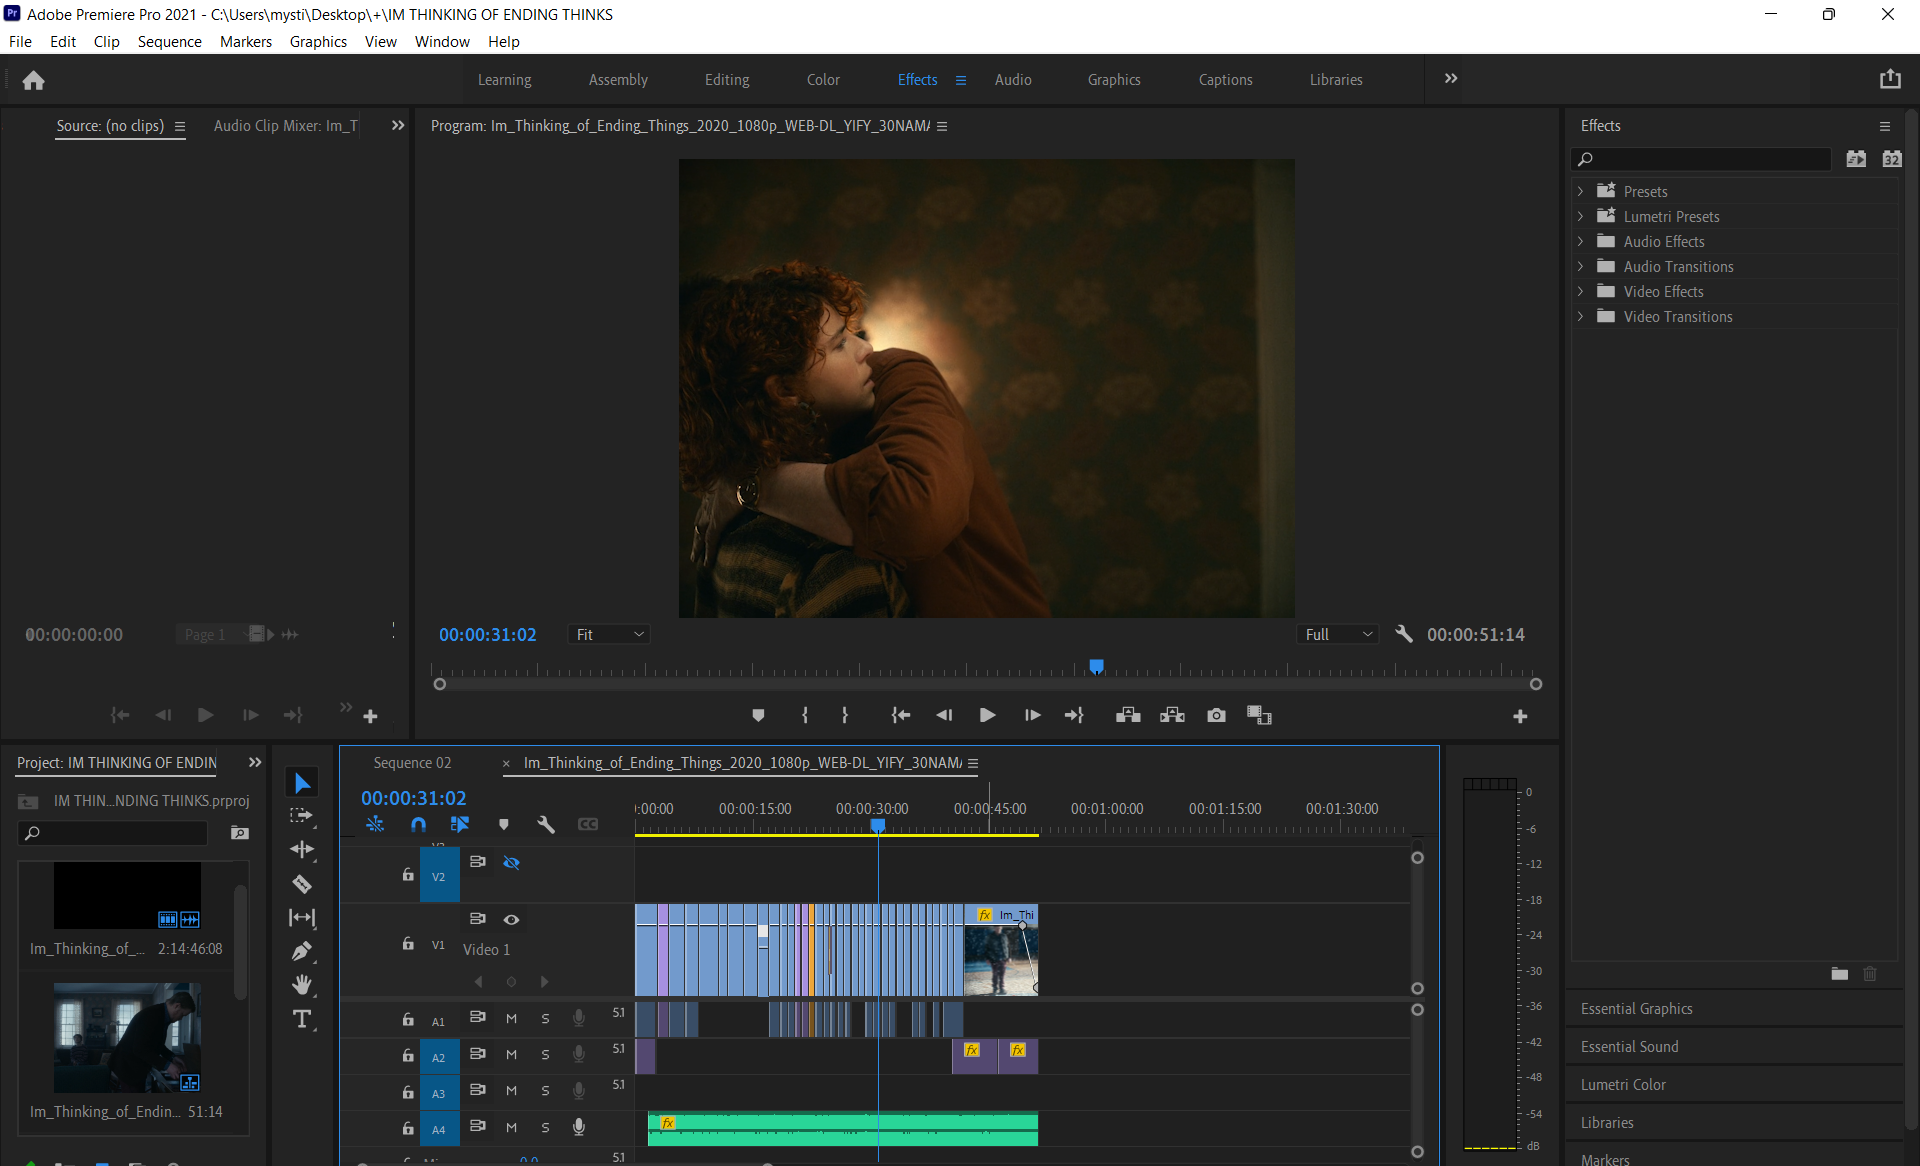Toggle V1 track output eye
This screenshot has height=1166, width=1920.
pyautogui.click(x=511, y=919)
